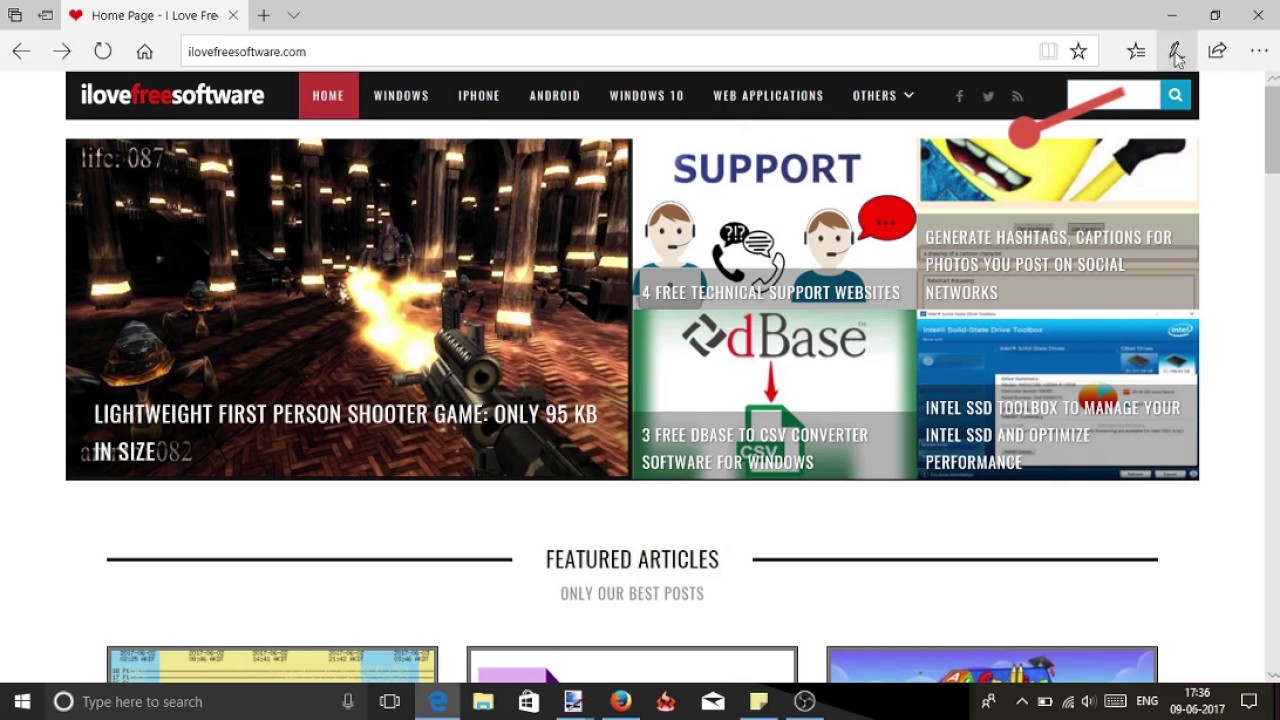Click the Make a Web Note pen icon
Screen dimensions: 1280x720
[x=1176, y=51]
